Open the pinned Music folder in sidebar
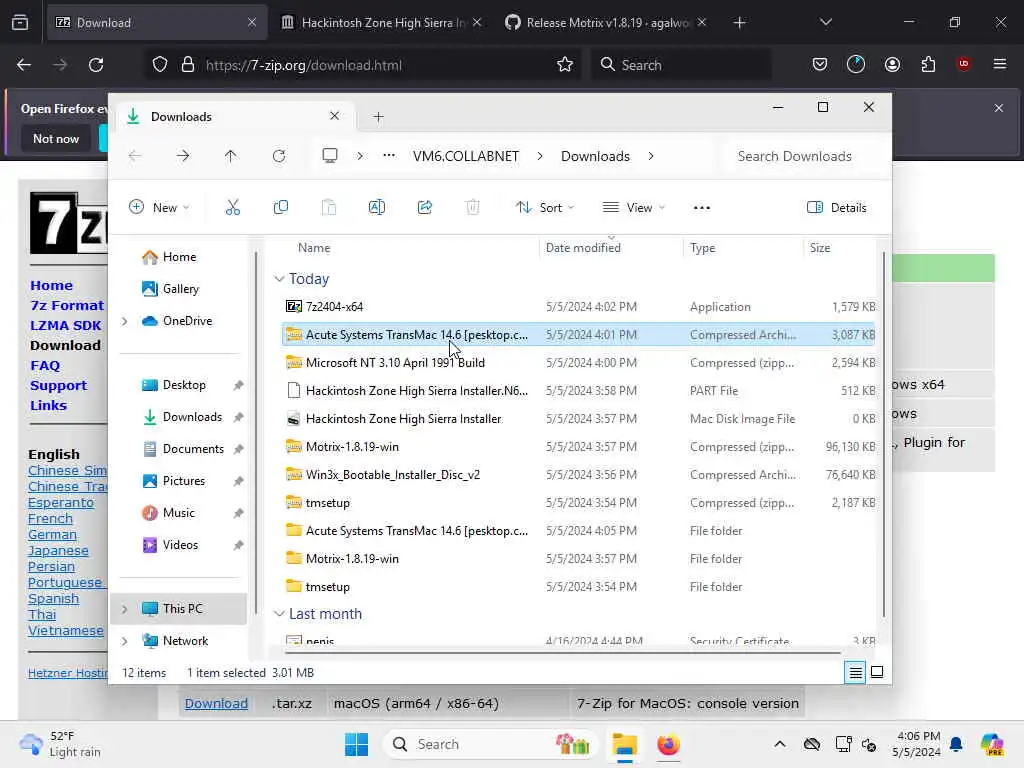This screenshot has height=768, width=1024. coord(168,513)
